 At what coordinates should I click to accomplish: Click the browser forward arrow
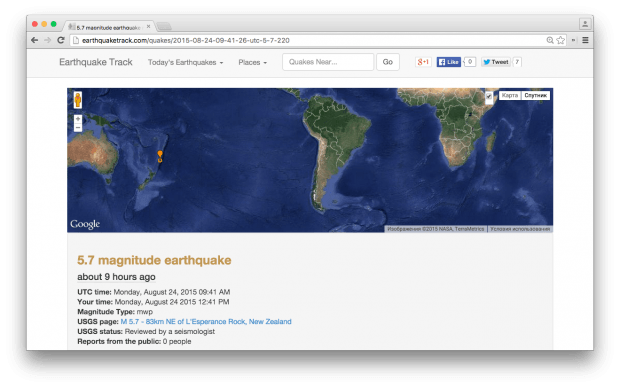click(x=48, y=40)
